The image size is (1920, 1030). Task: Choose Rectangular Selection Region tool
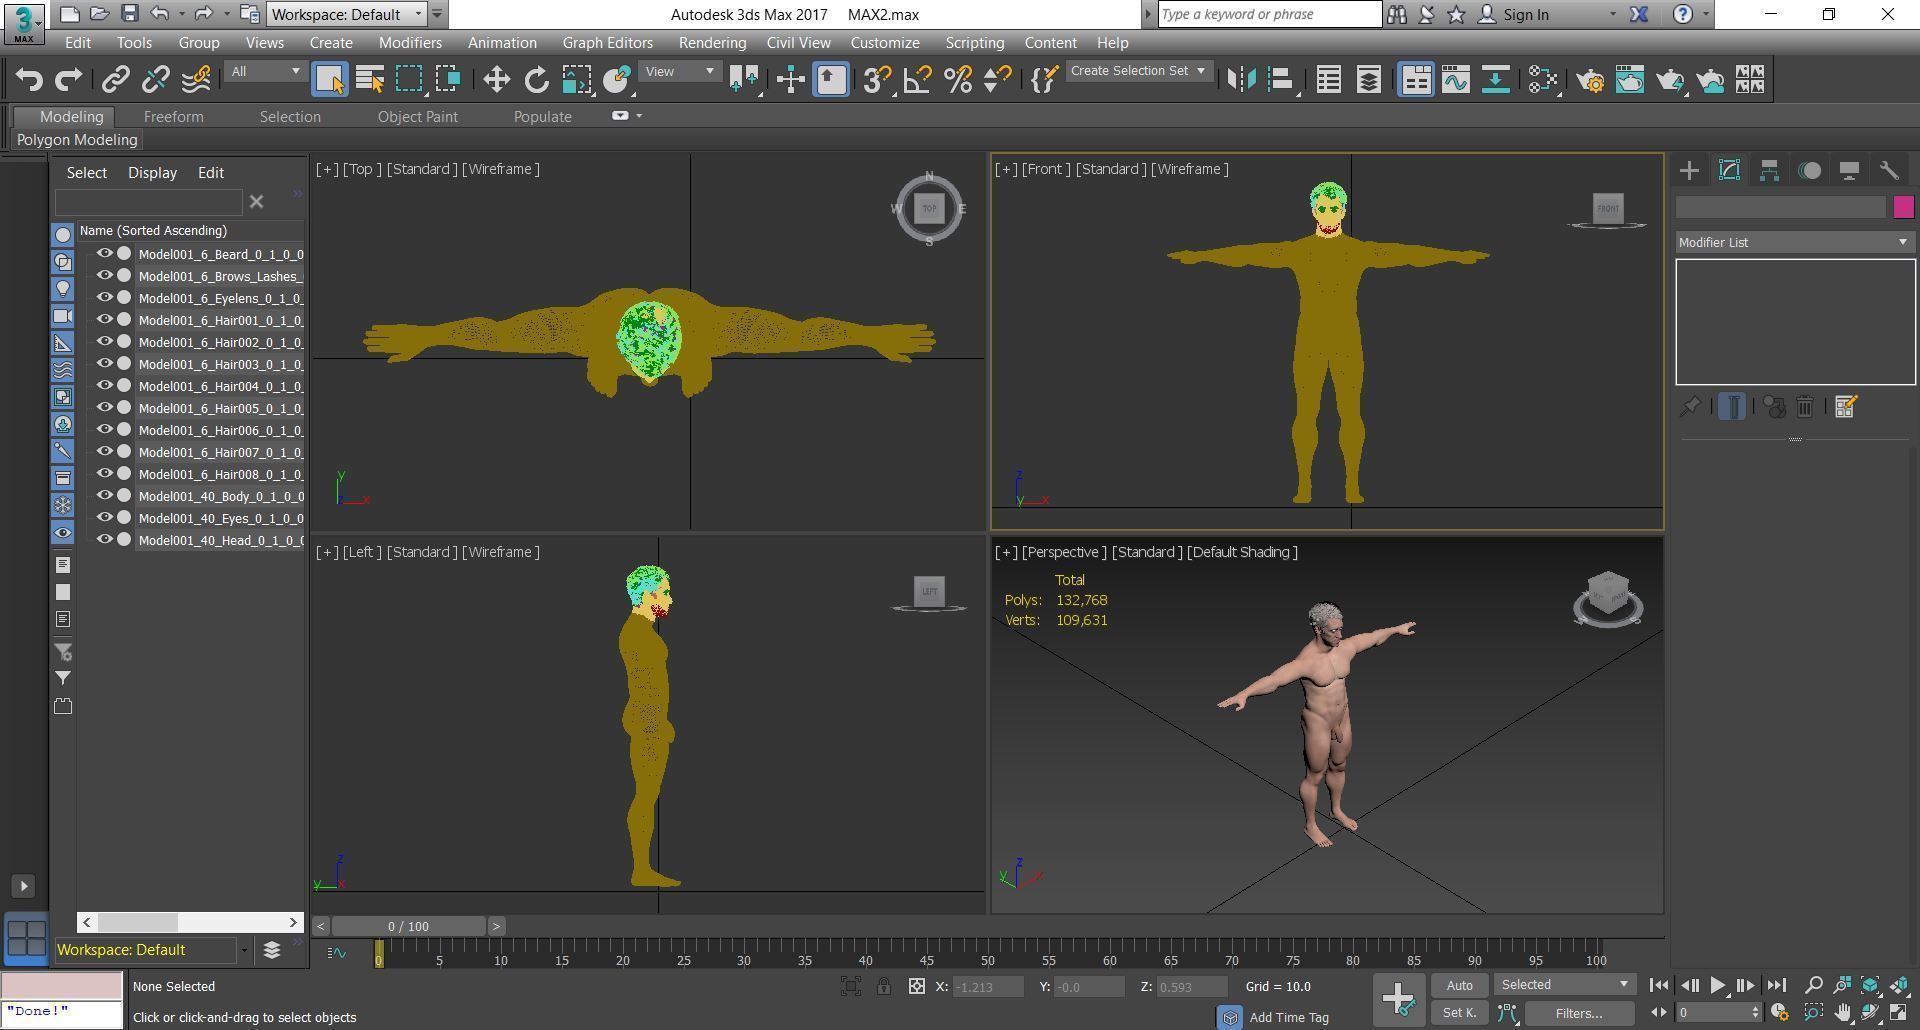[x=409, y=80]
